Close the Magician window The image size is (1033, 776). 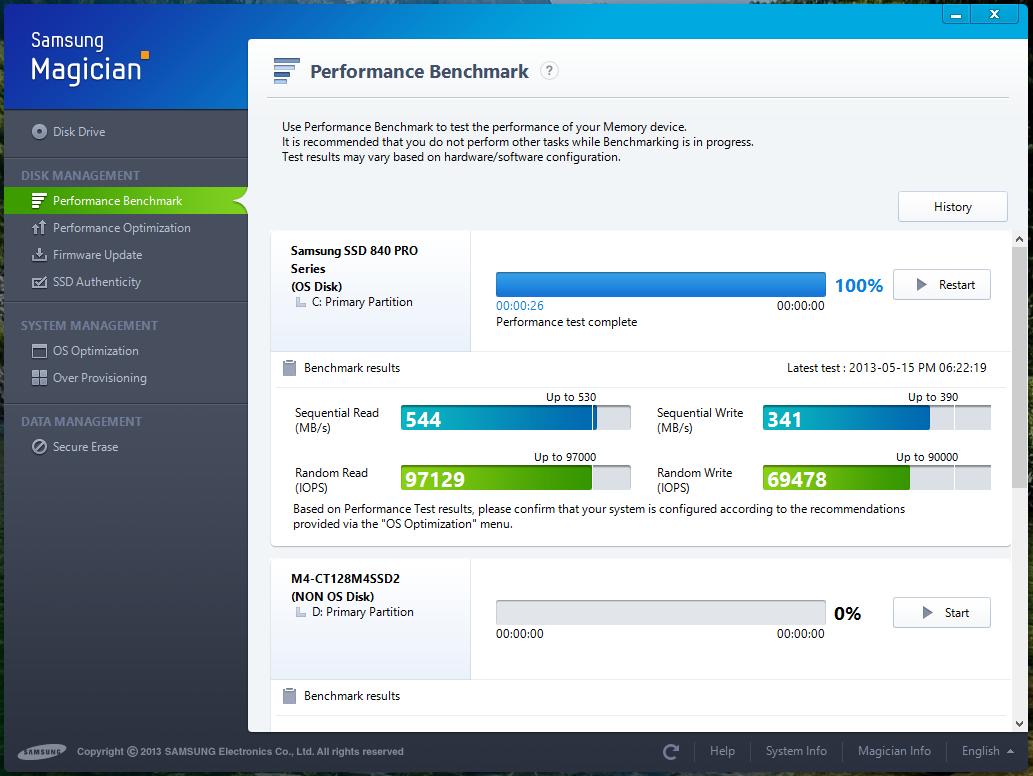coord(995,14)
